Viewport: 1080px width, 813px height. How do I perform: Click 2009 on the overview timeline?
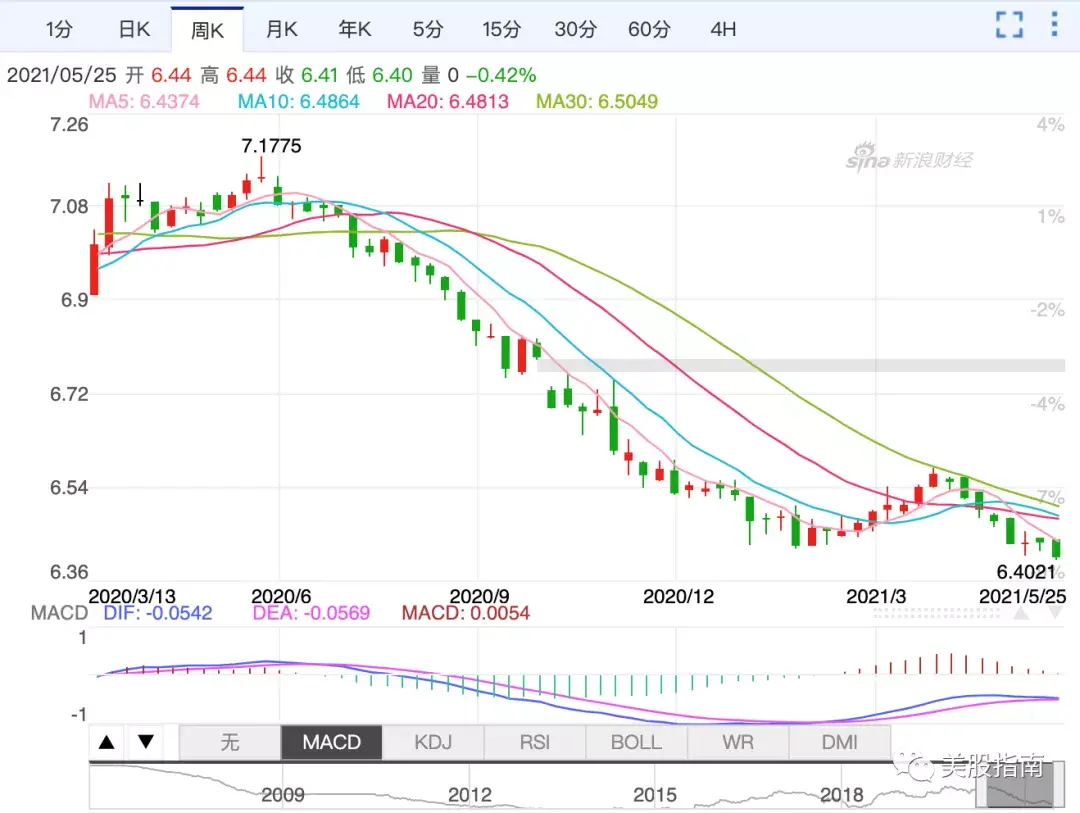(283, 795)
